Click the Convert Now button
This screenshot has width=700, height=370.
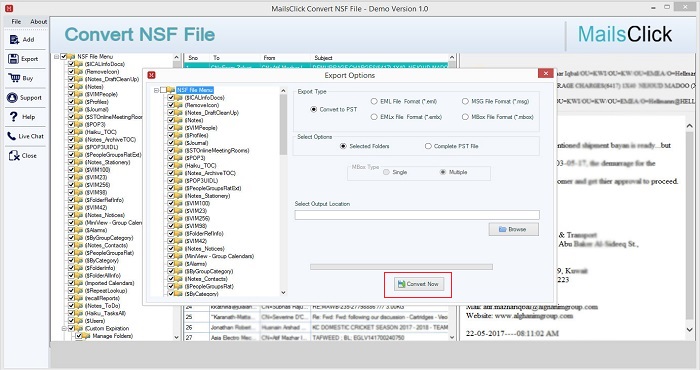click(x=419, y=284)
